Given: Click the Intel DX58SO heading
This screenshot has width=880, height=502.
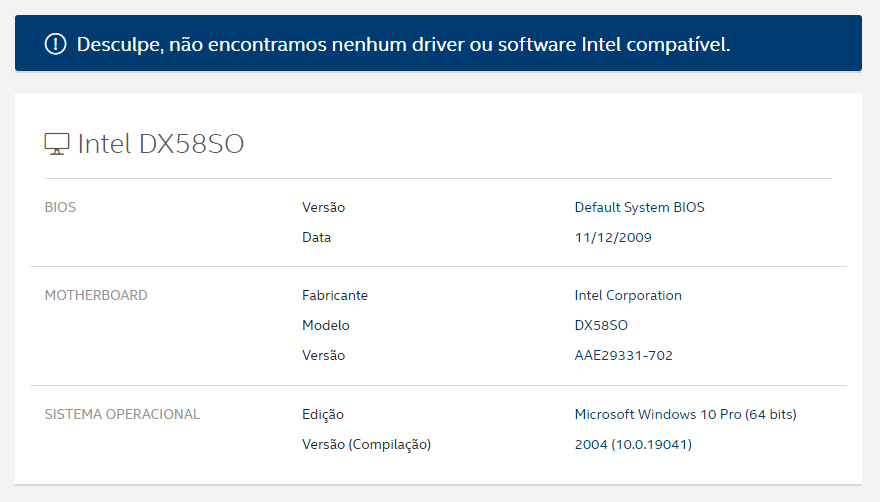Looking at the screenshot, I should coord(161,144).
